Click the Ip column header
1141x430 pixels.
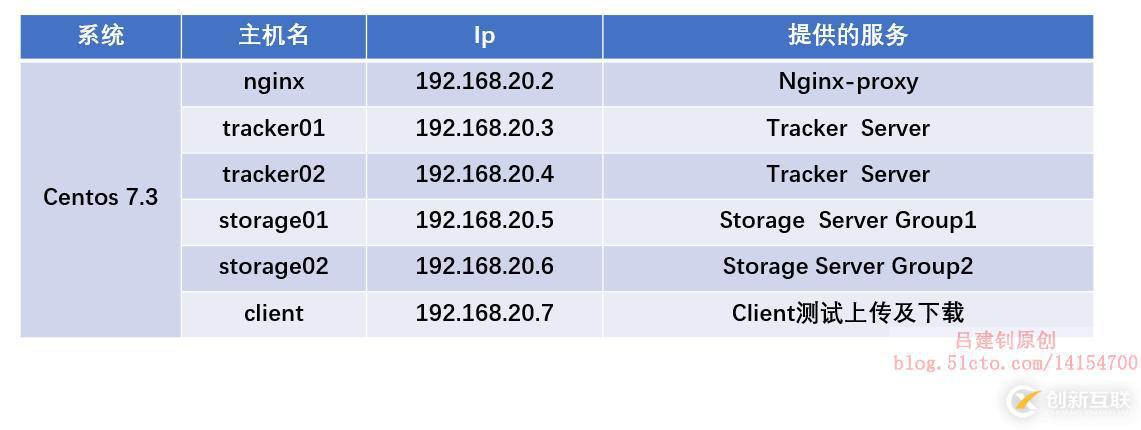click(484, 36)
